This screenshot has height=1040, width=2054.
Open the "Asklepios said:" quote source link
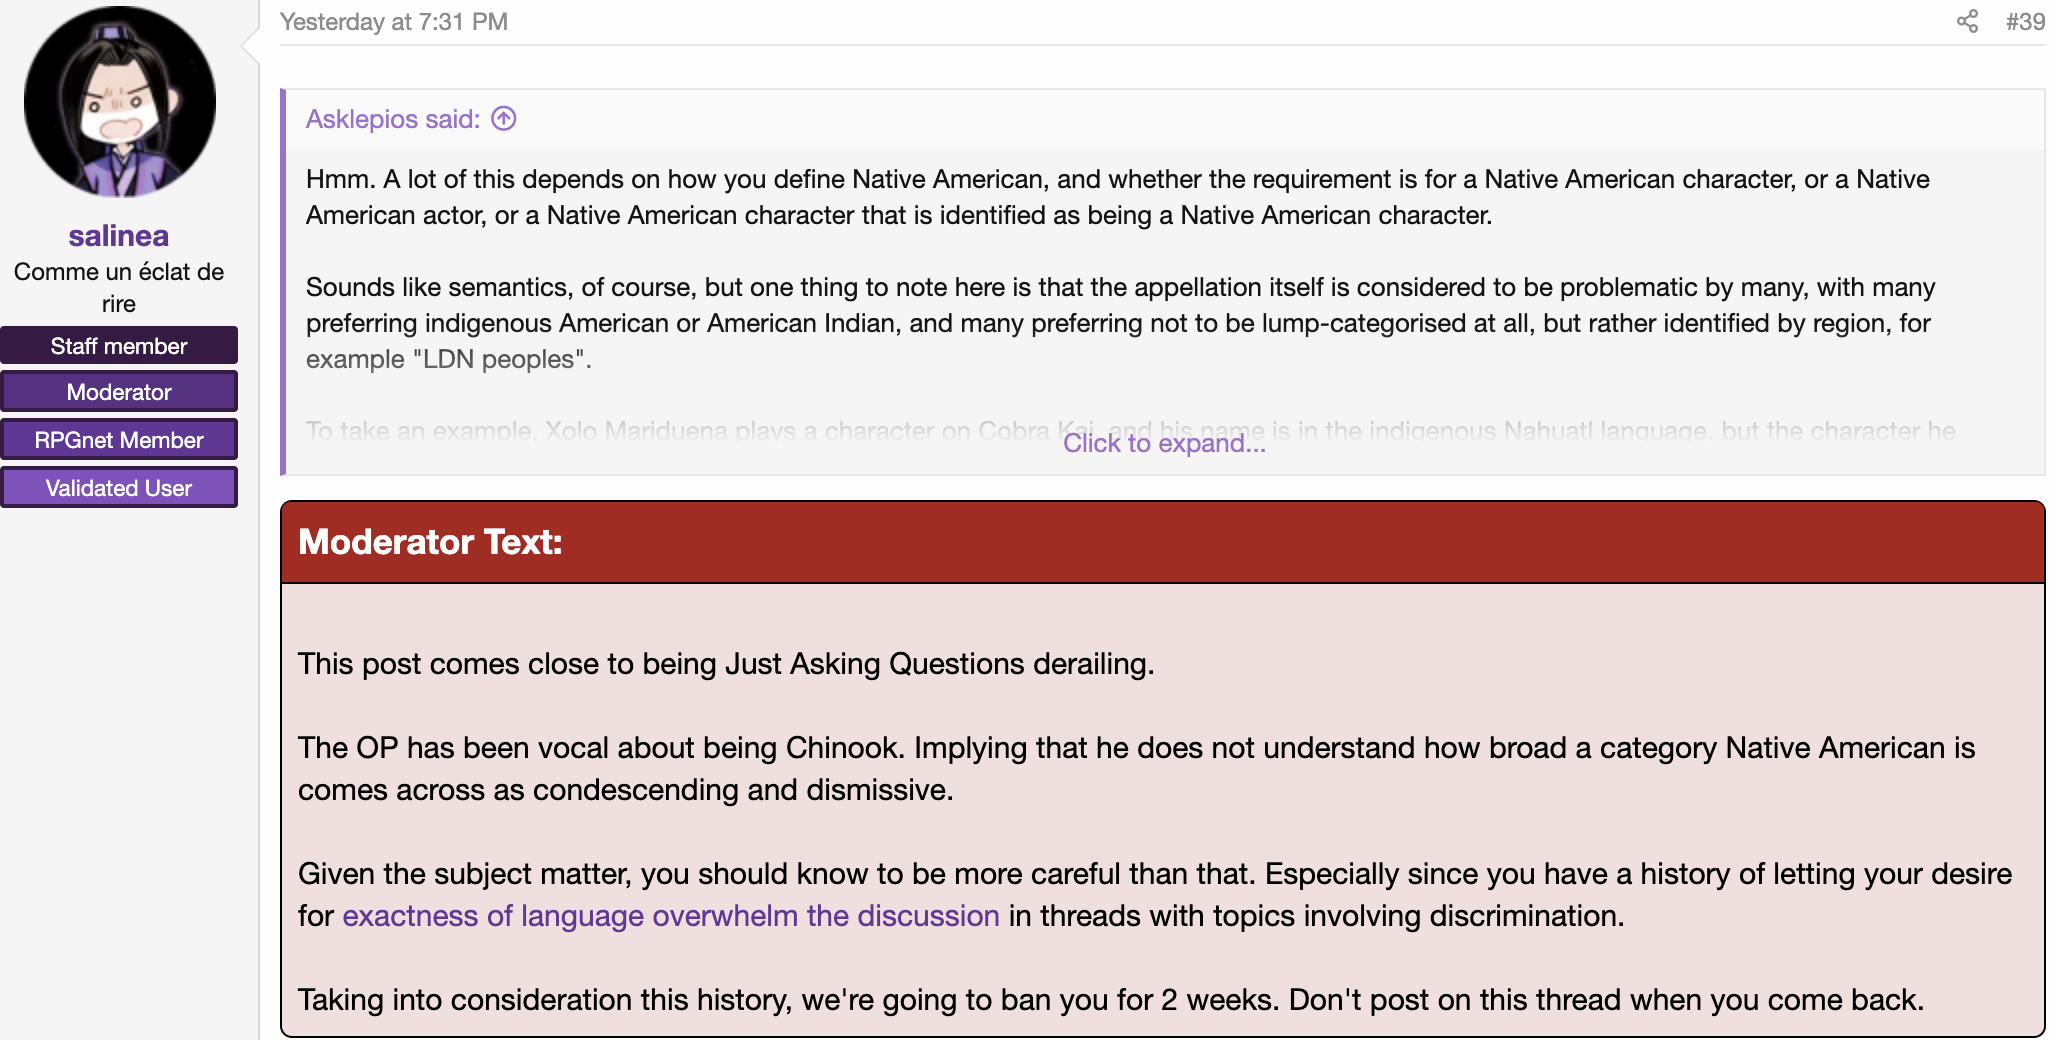tap(393, 119)
